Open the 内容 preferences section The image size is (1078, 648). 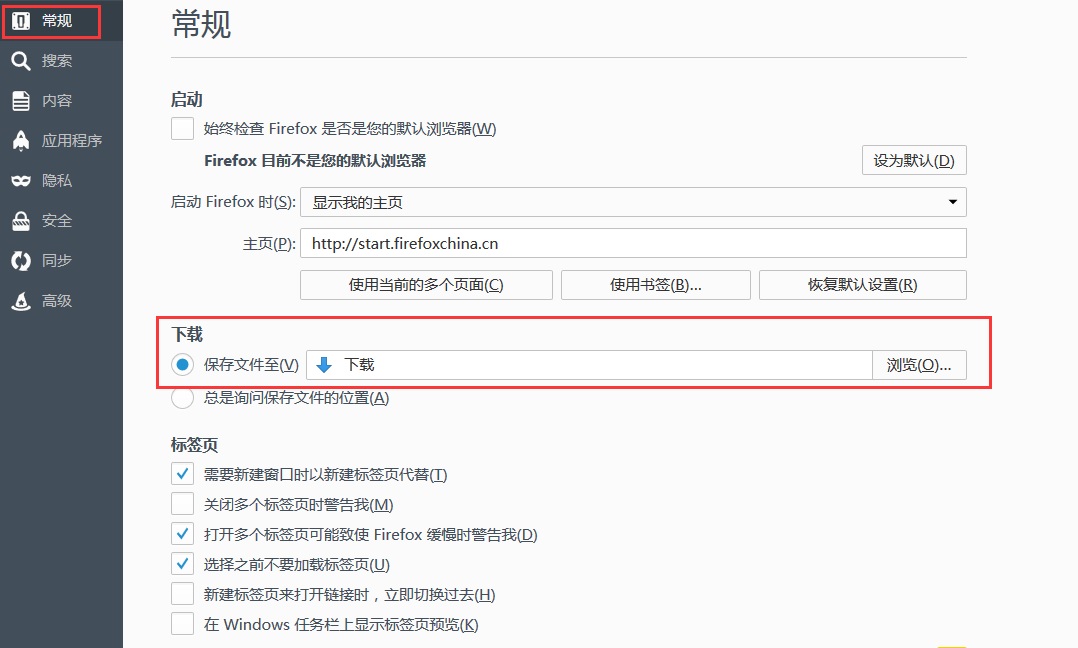[61, 100]
